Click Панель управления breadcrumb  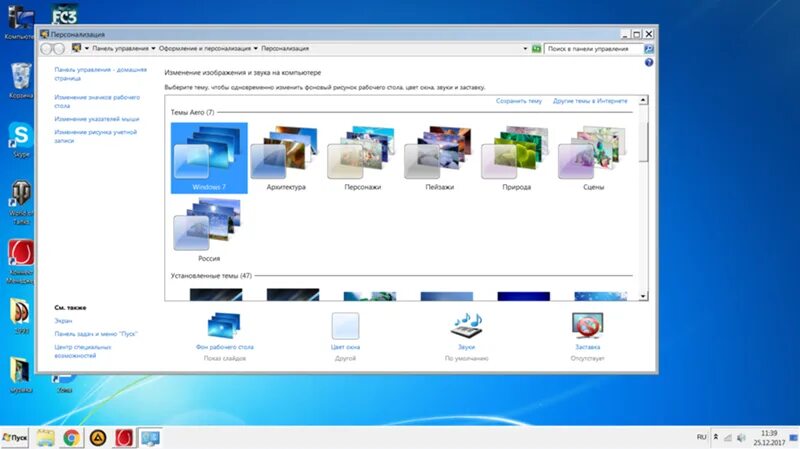pos(120,48)
